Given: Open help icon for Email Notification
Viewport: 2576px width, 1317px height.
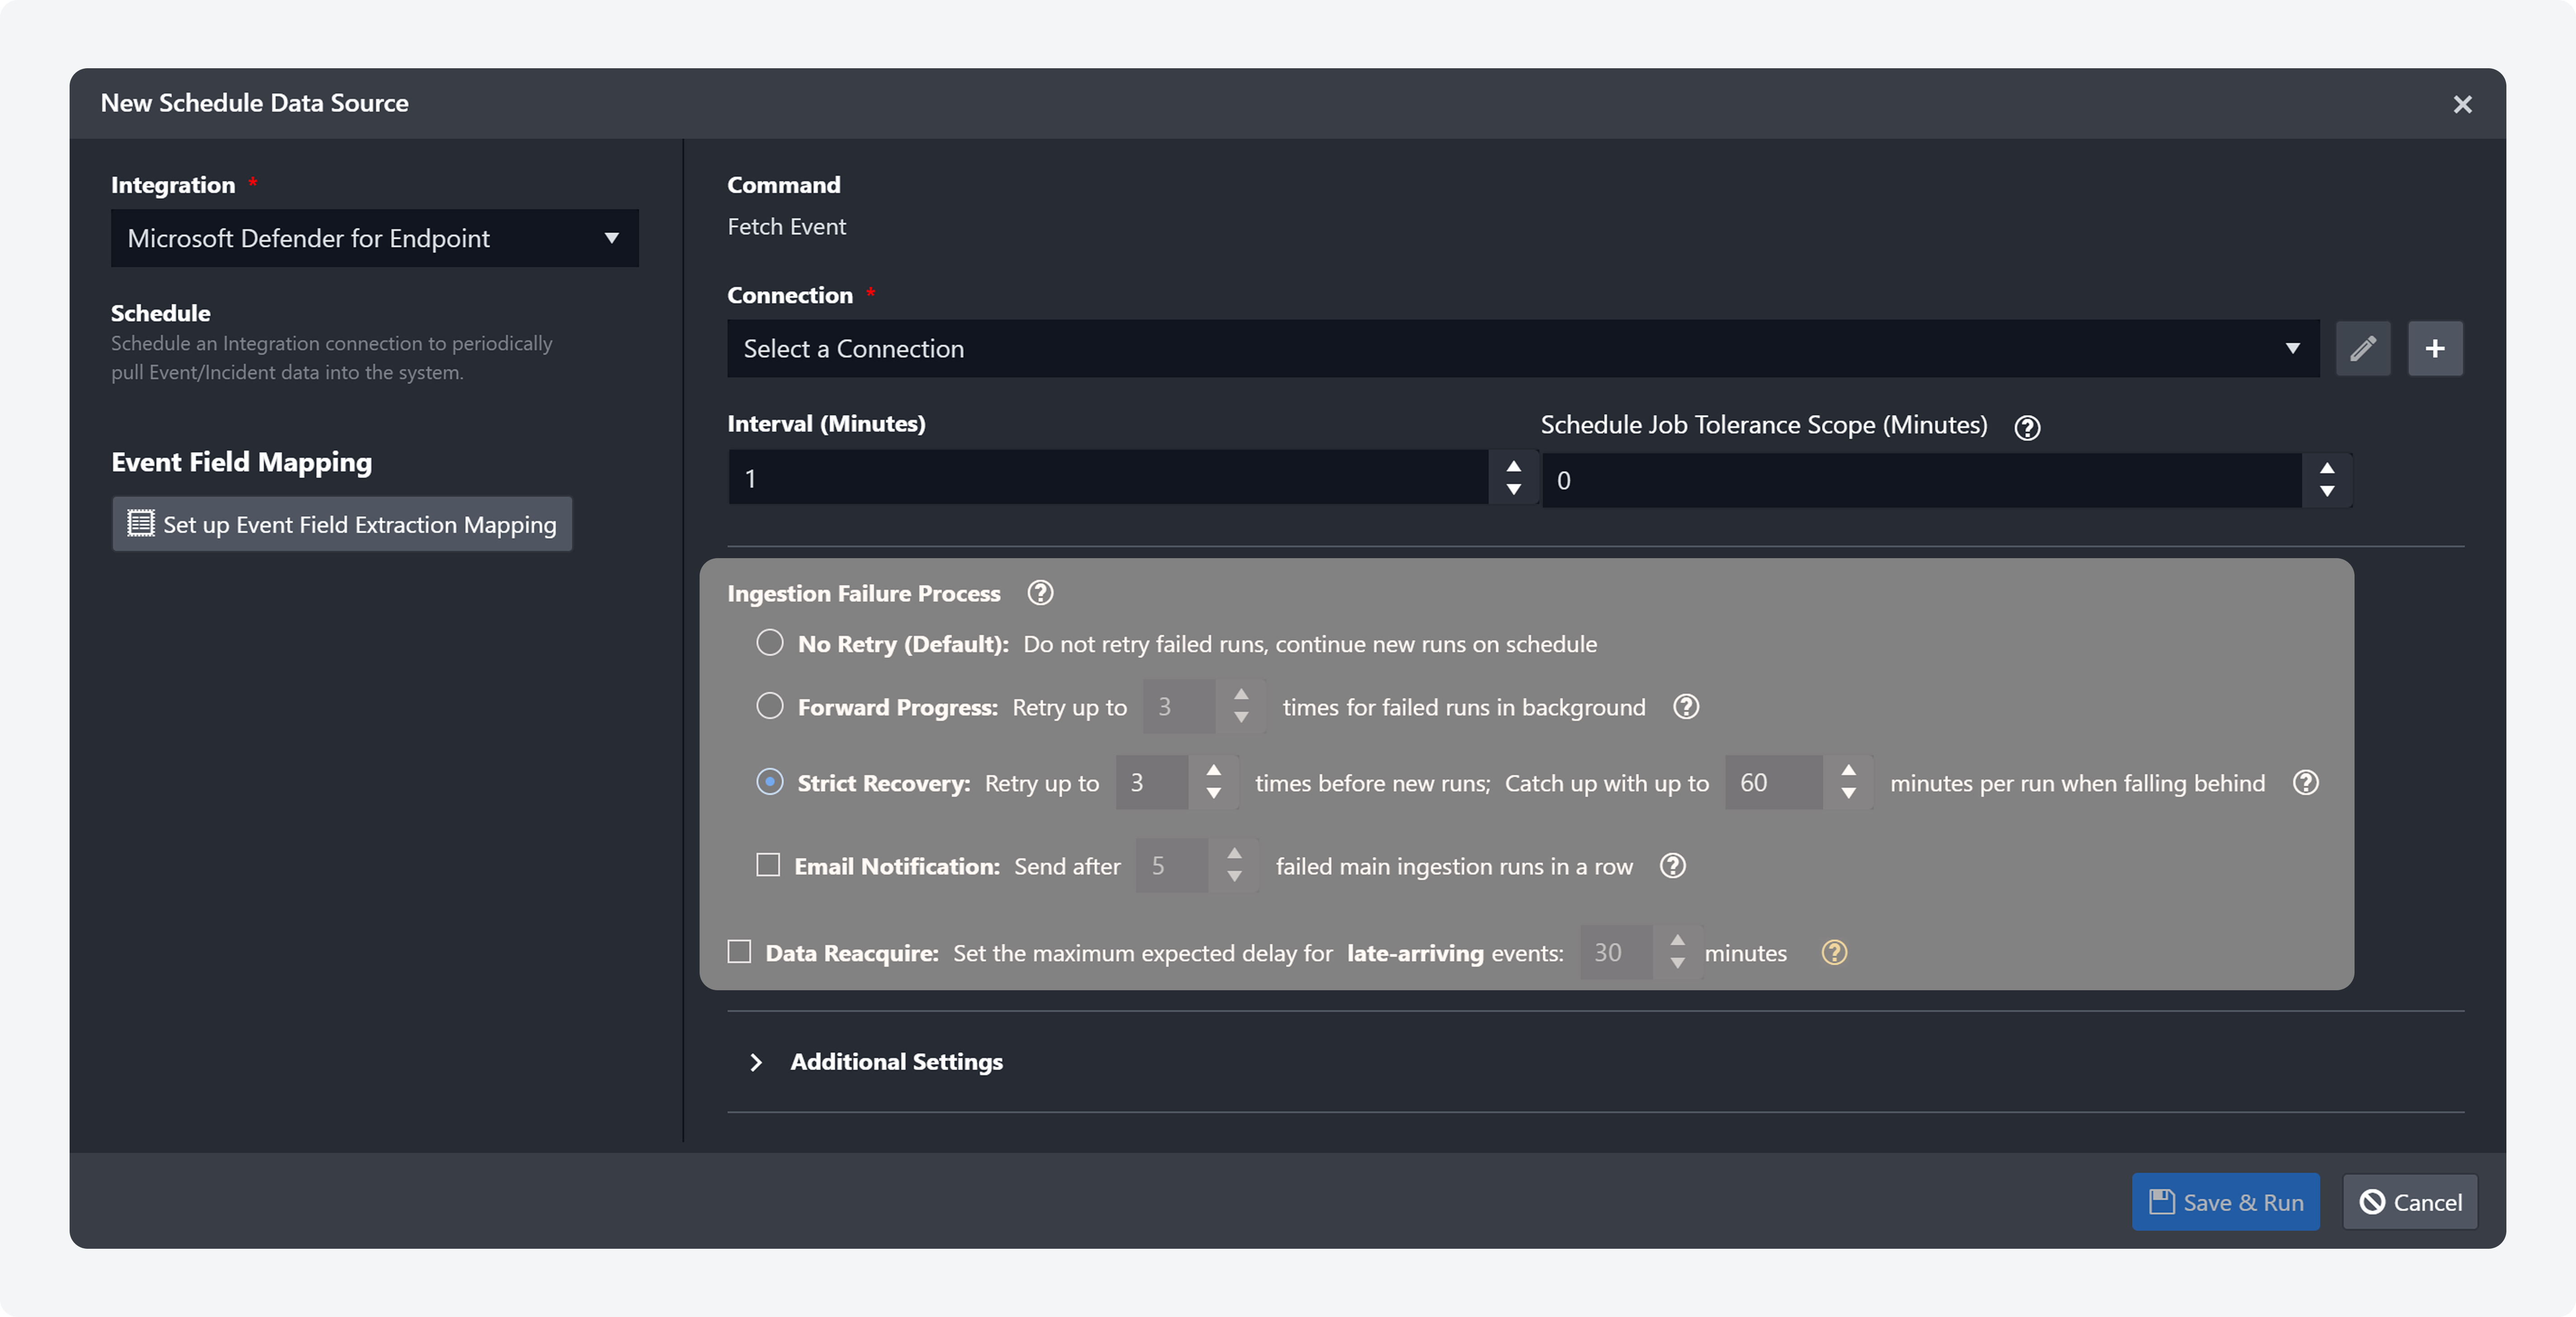Looking at the screenshot, I should click(1673, 866).
